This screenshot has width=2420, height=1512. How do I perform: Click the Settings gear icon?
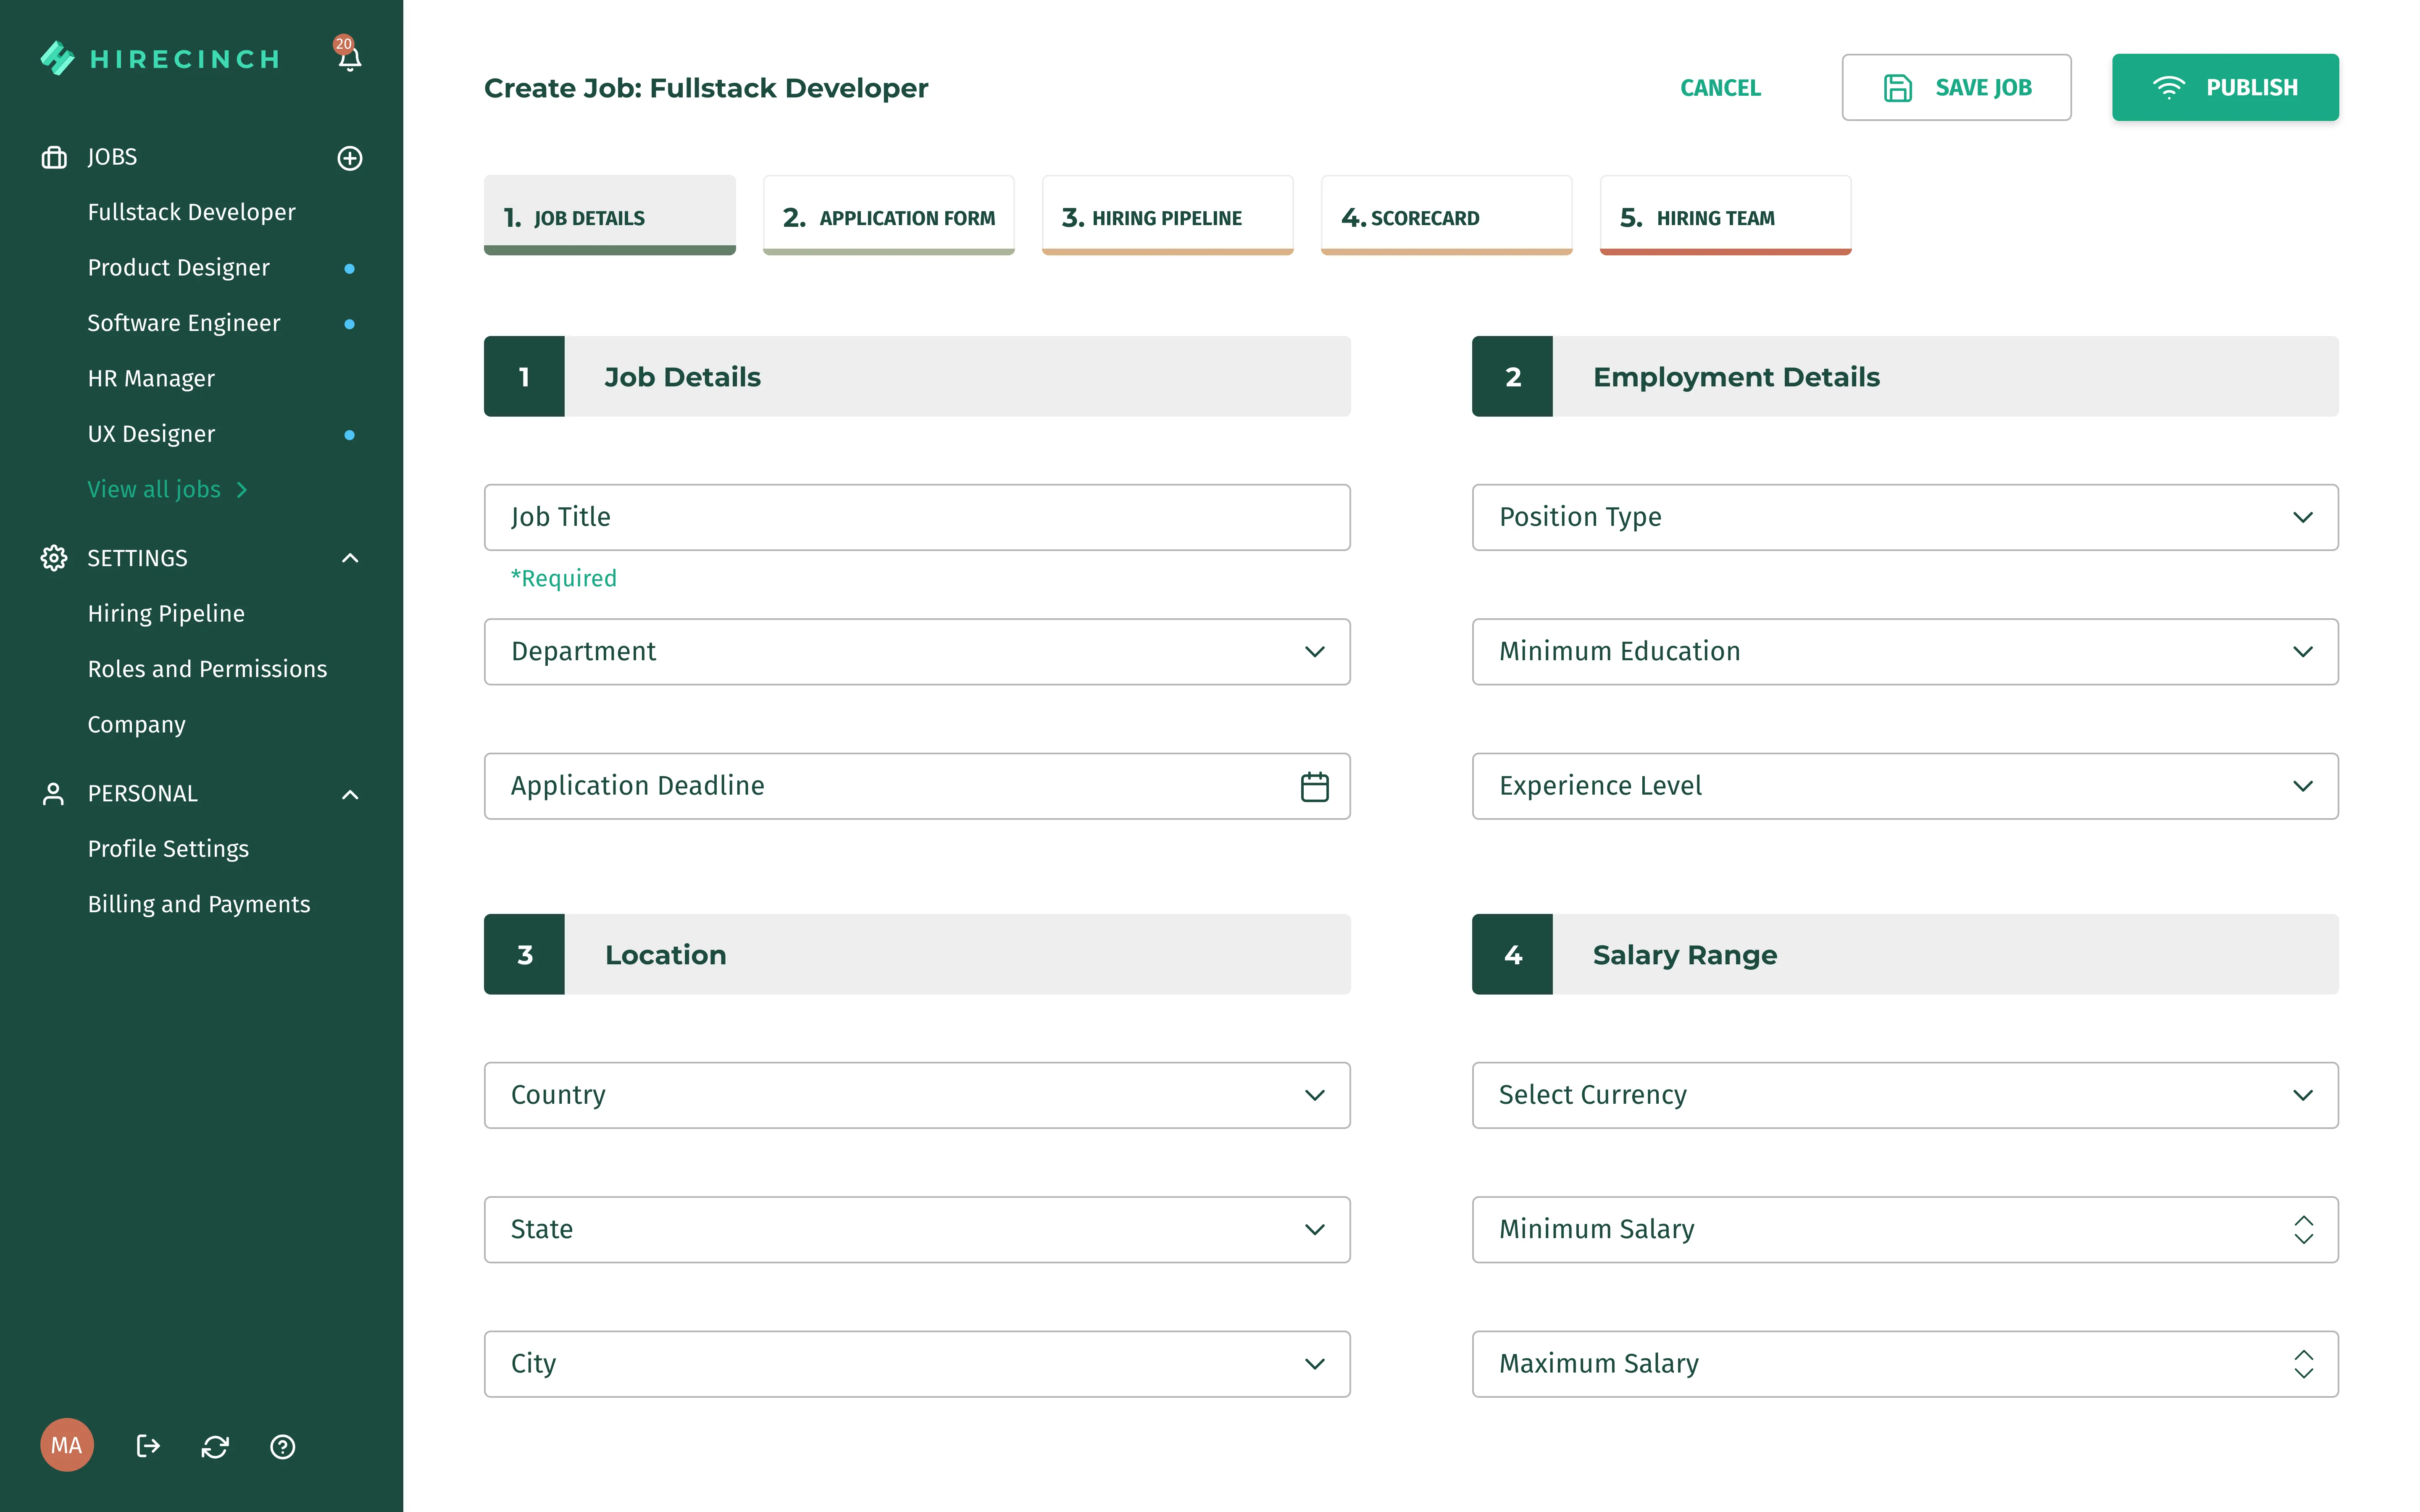54,558
